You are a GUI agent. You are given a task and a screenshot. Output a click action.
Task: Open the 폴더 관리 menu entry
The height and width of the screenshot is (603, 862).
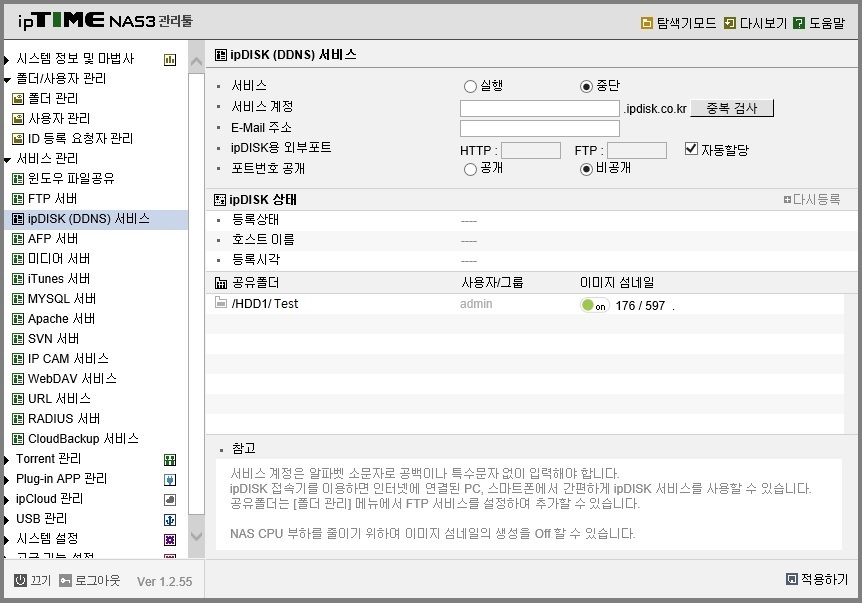pyautogui.click(x=53, y=99)
